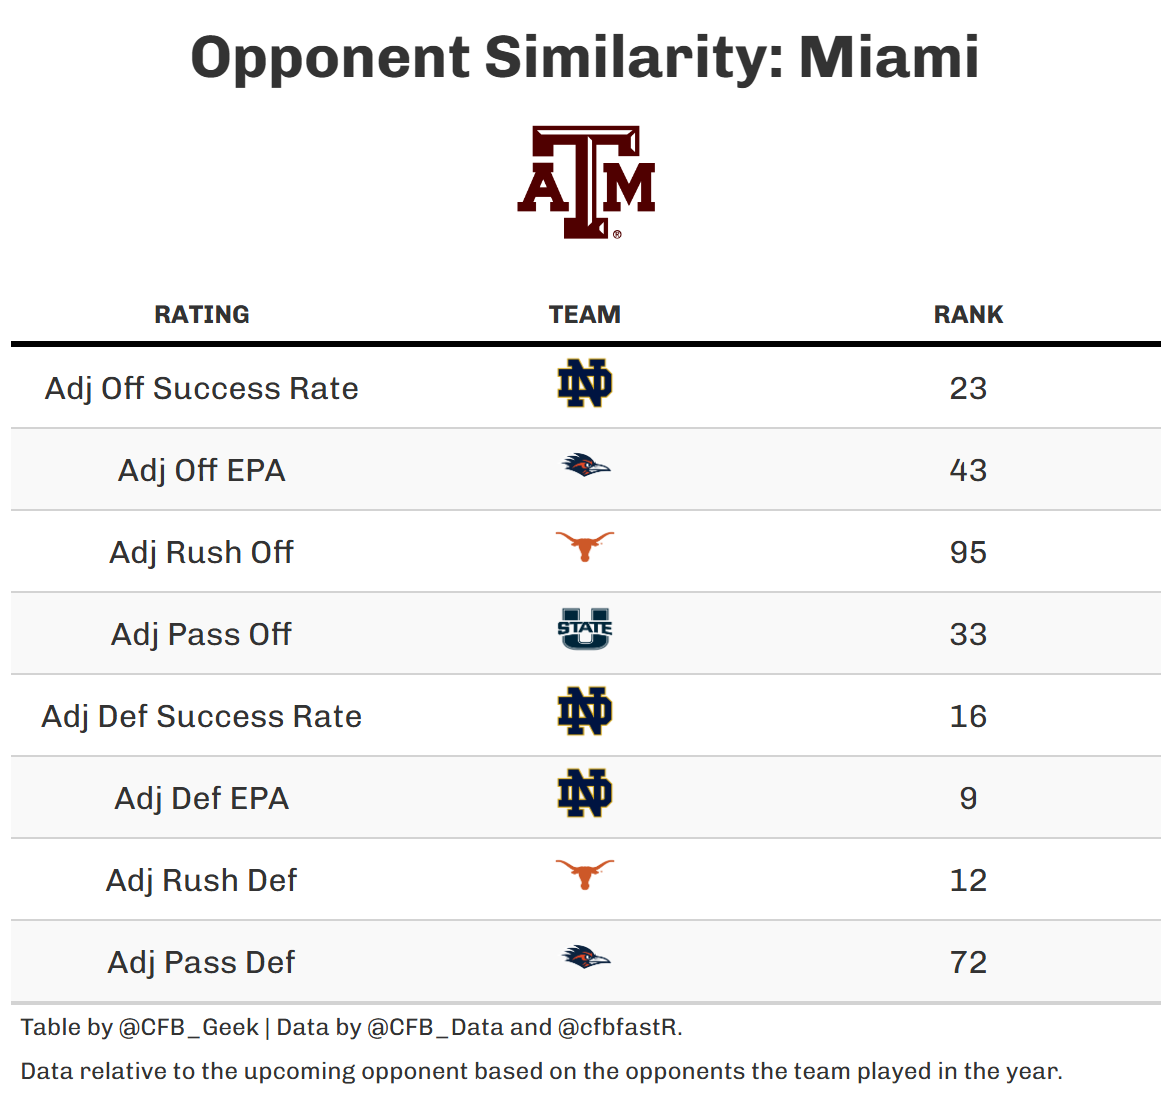Screen dimensions: 1170x1106
Task: Select rank value 9 for Adj Def EPA
Action: pos(968,798)
